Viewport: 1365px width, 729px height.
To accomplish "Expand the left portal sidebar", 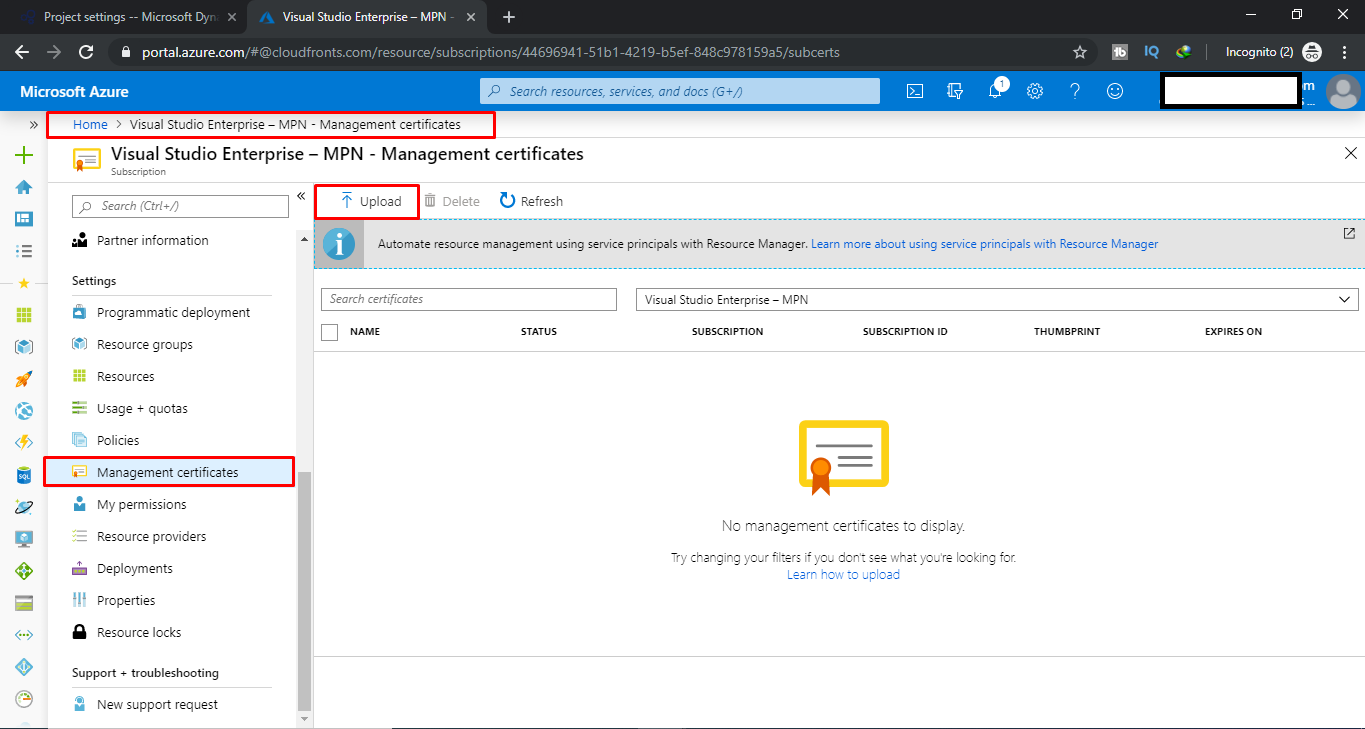I will [x=33, y=125].
